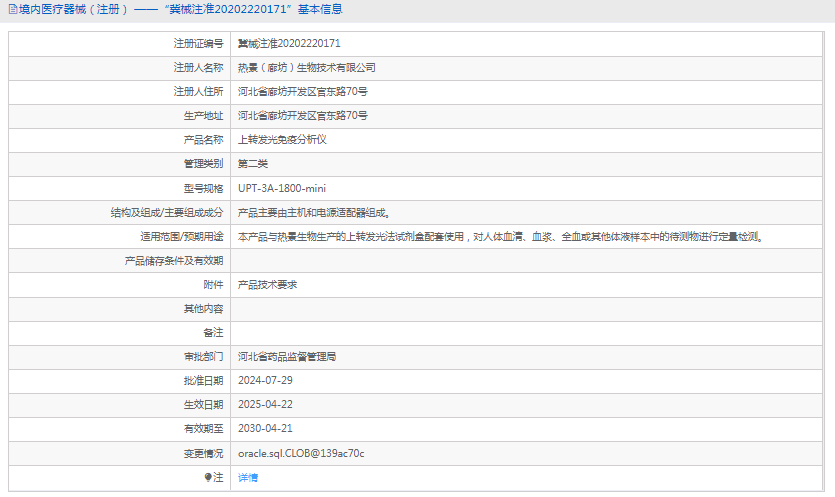Image resolution: width=835 pixels, height=497 pixels.
Task: Click approving department 河北省药品监督管理局
Action: click(287, 357)
